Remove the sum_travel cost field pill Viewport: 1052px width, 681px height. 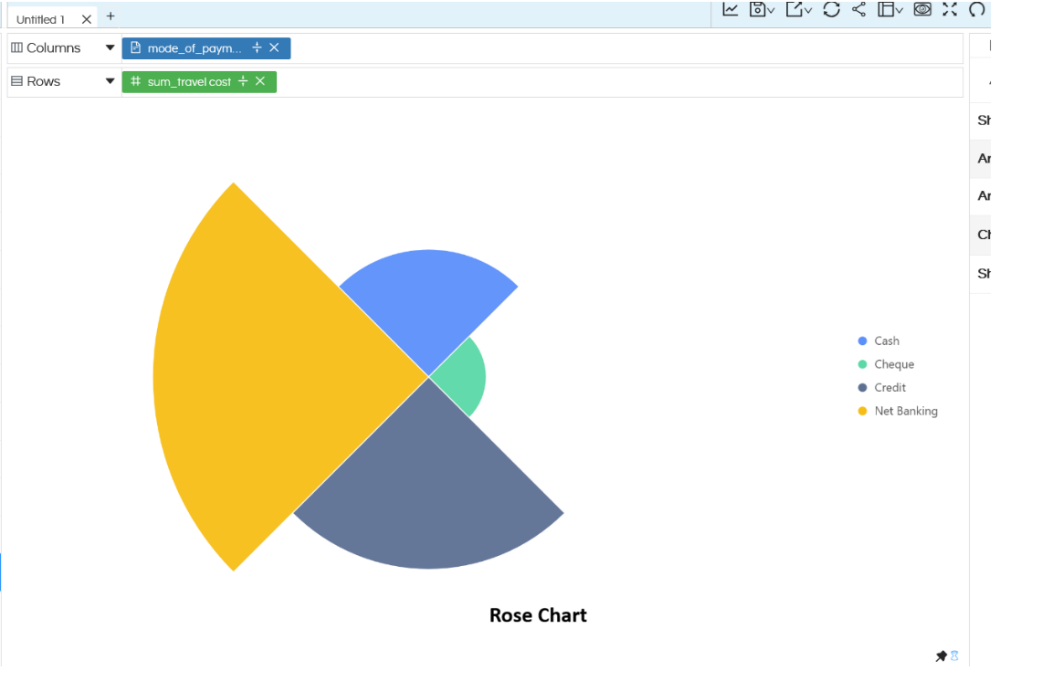click(x=260, y=81)
